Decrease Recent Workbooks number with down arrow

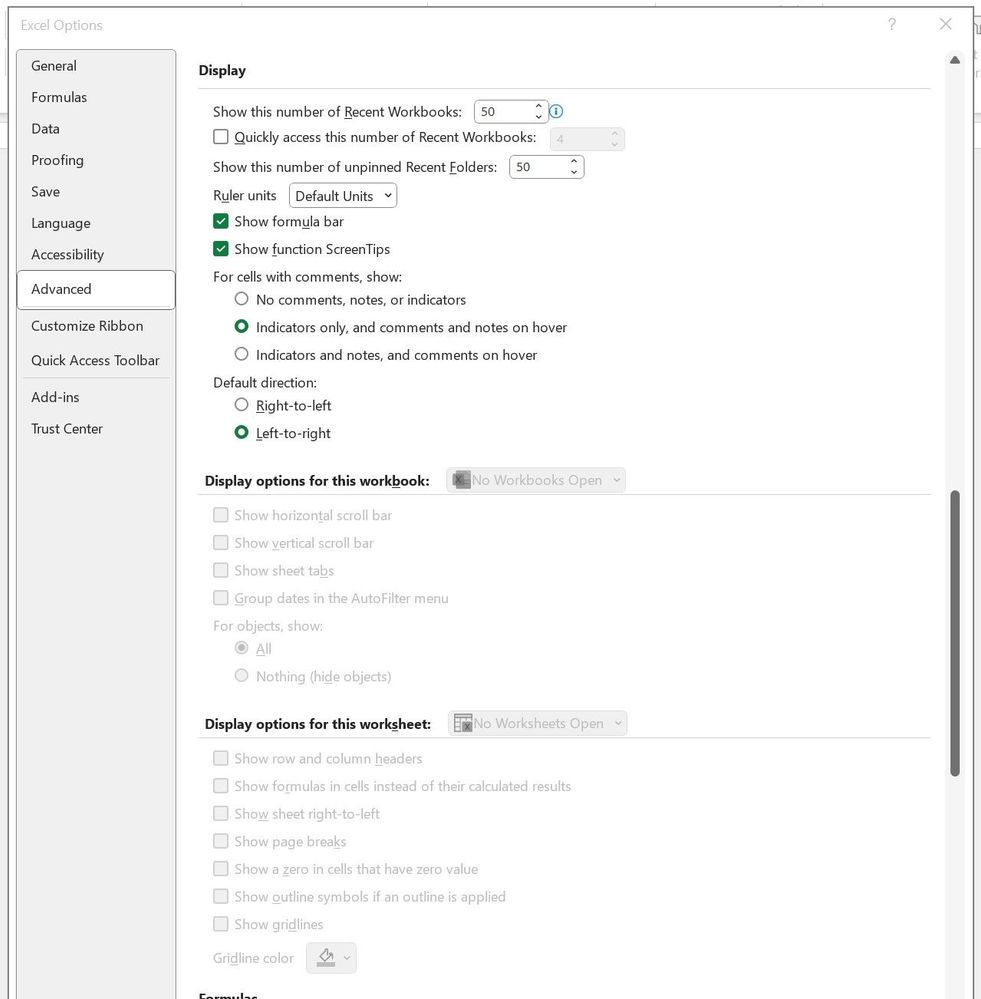539,117
